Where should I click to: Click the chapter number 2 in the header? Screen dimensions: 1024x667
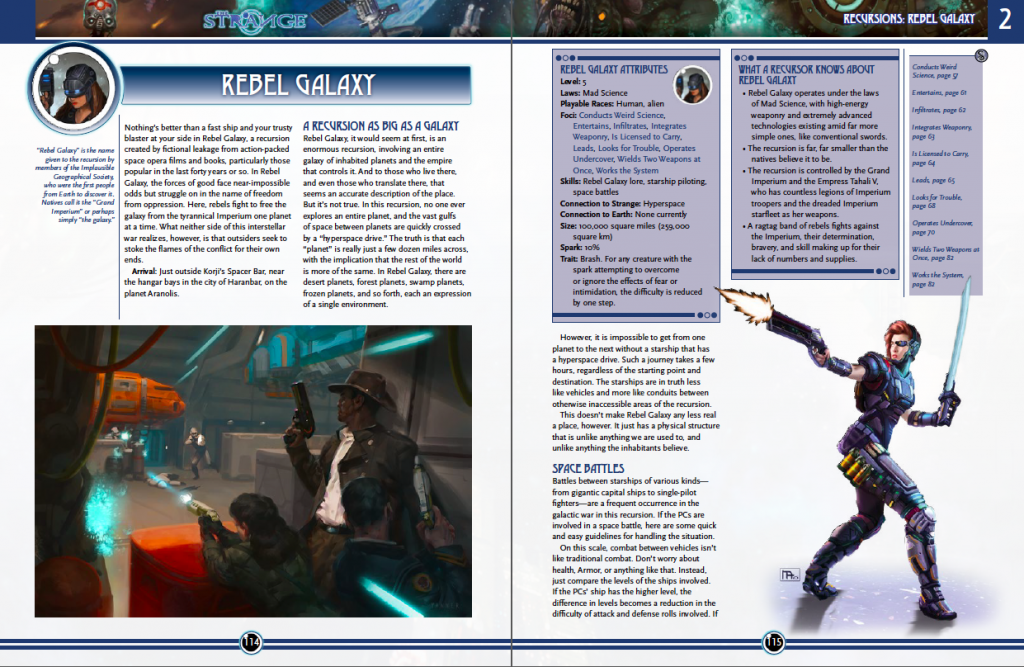click(1004, 20)
